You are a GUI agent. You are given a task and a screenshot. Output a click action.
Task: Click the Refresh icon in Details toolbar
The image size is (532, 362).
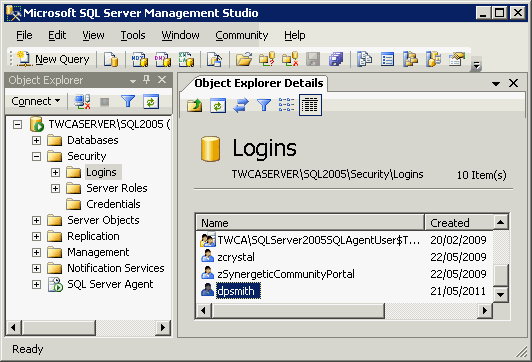point(218,105)
